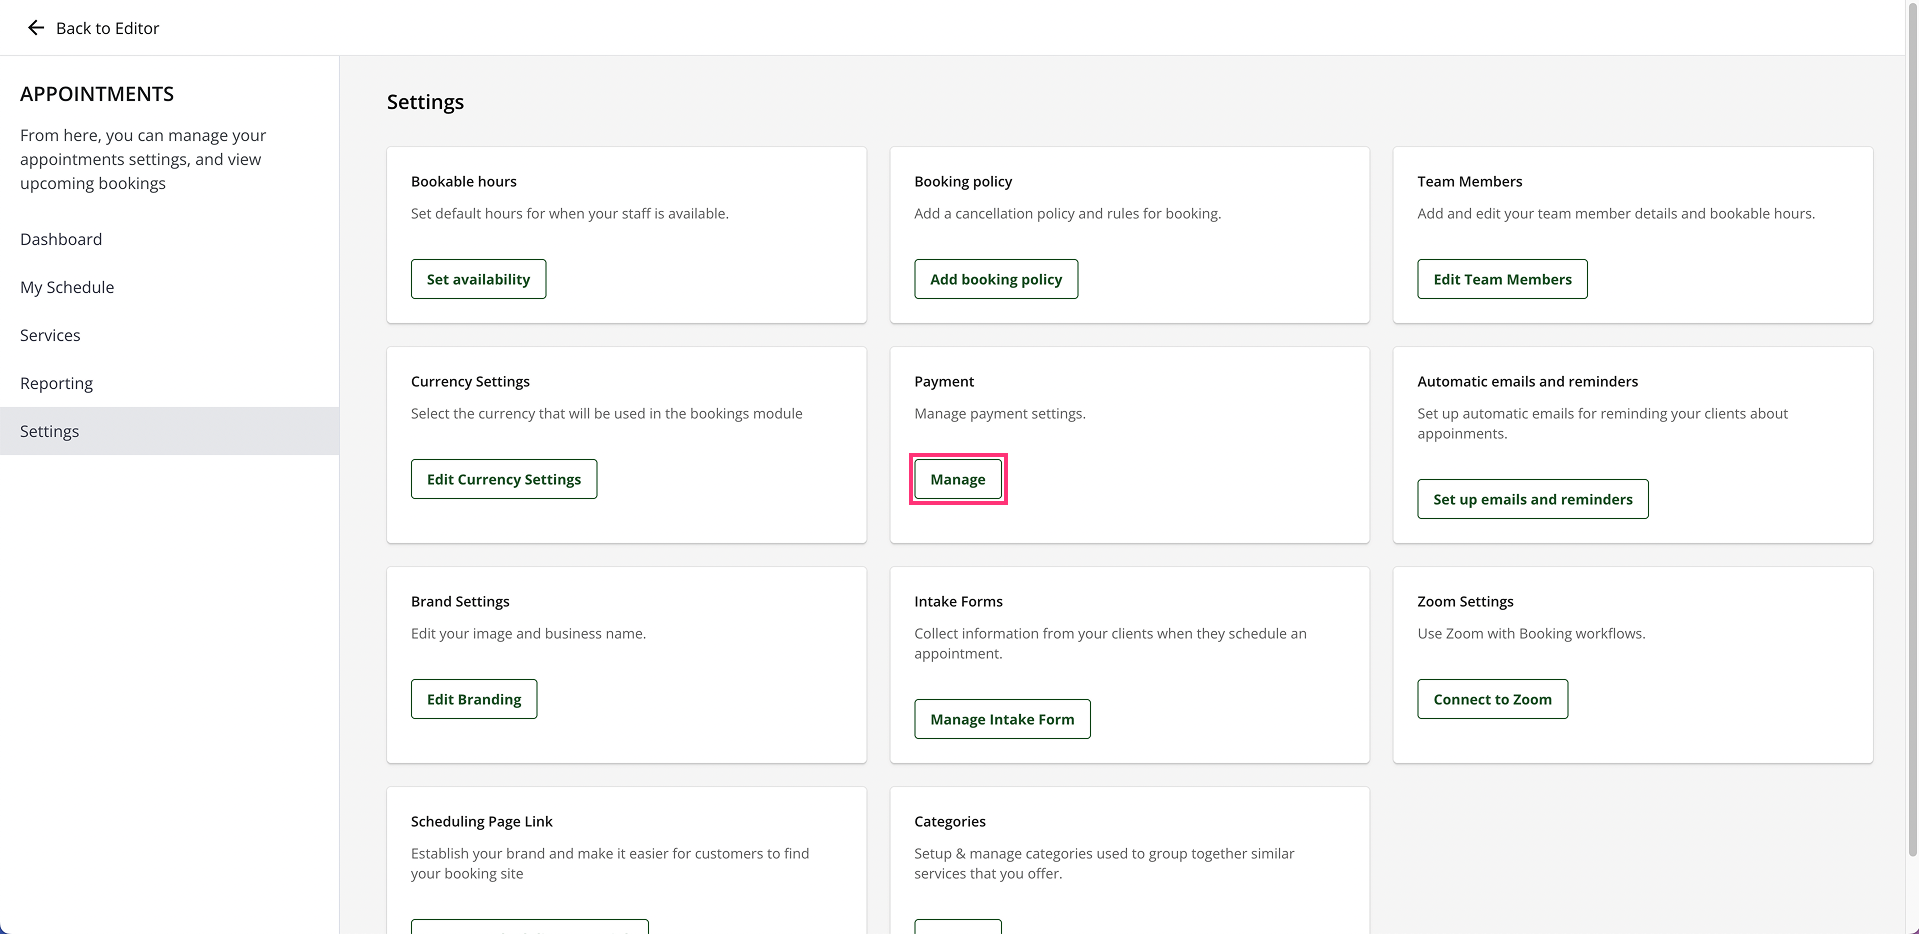
Task: Select Settings in the sidebar
Action: (169, 431)
